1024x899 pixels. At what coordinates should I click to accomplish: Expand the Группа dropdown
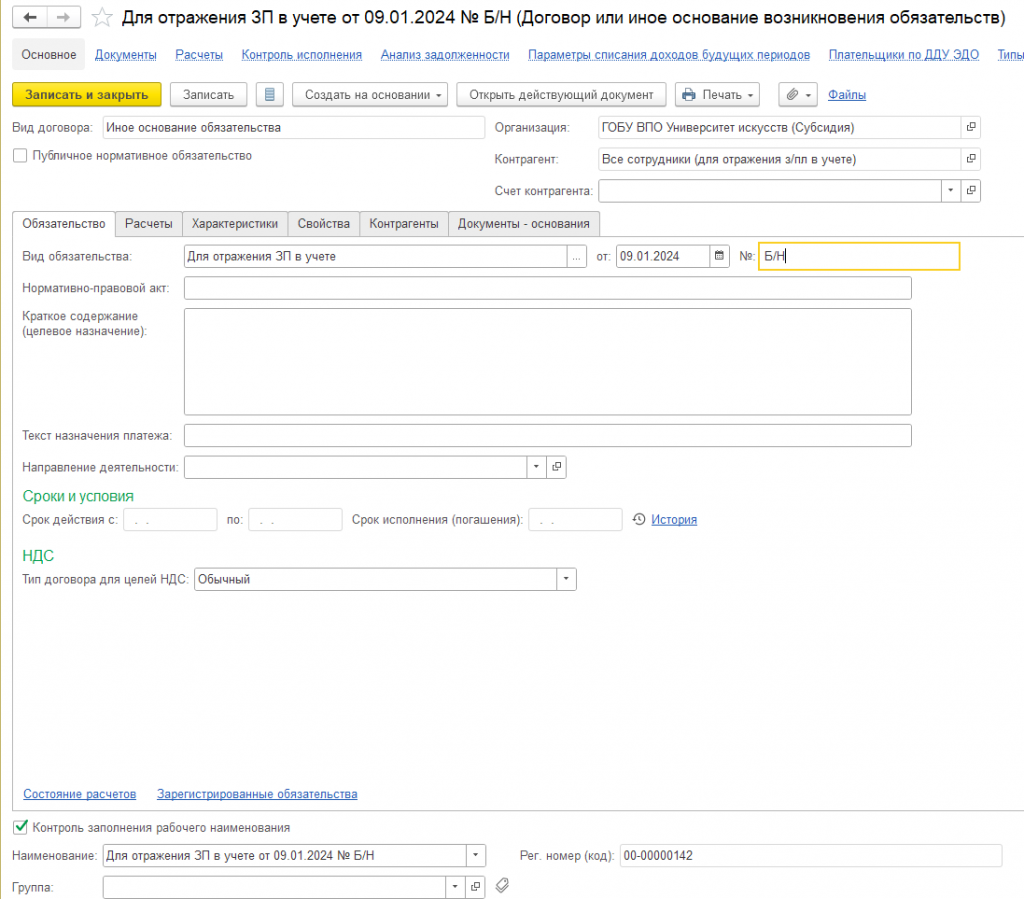(455, 887)
